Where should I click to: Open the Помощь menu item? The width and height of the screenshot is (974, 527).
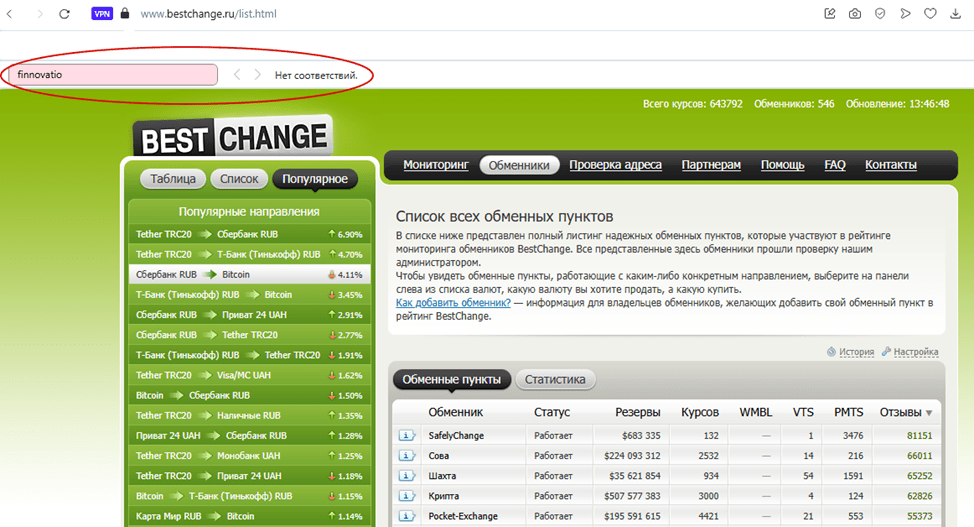click(x=783, y=165)
